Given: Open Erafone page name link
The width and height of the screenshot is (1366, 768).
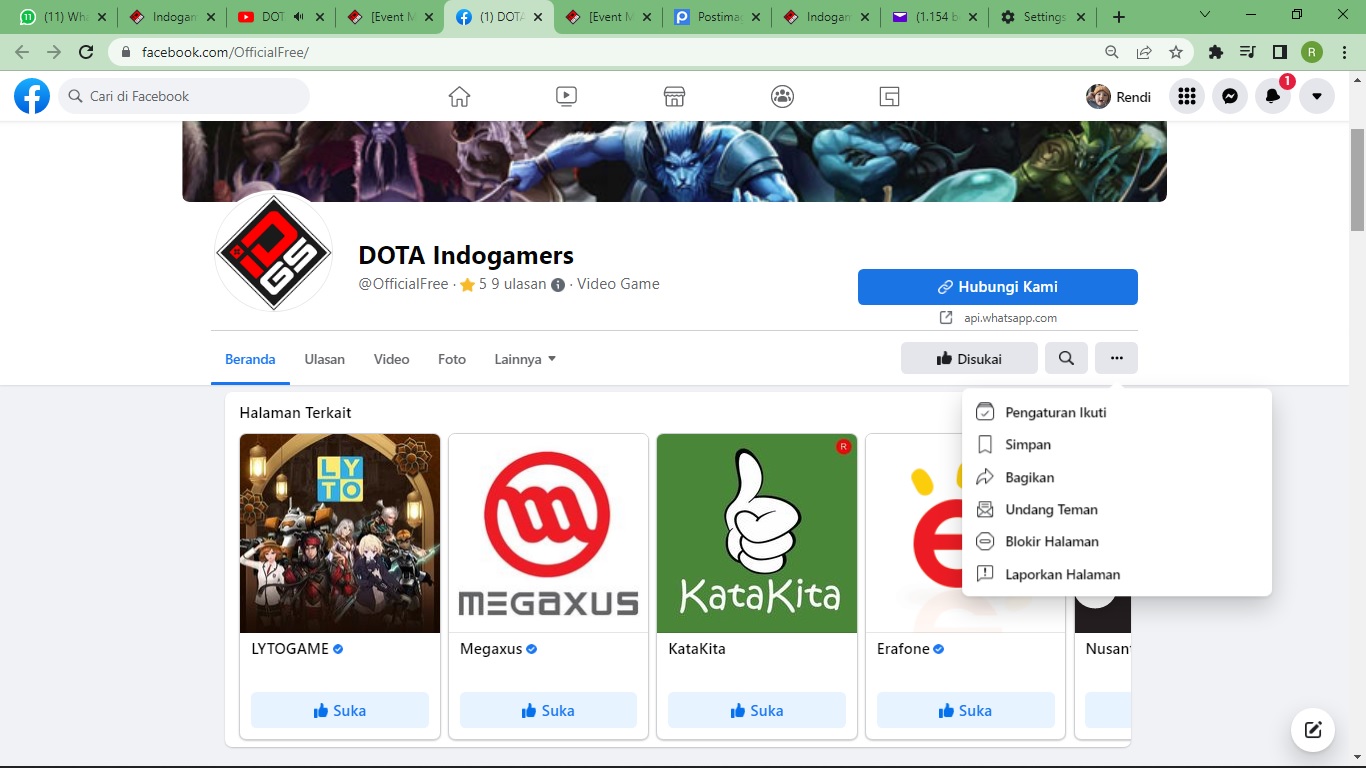Looking at the screenshot, I should pos(903,649).
